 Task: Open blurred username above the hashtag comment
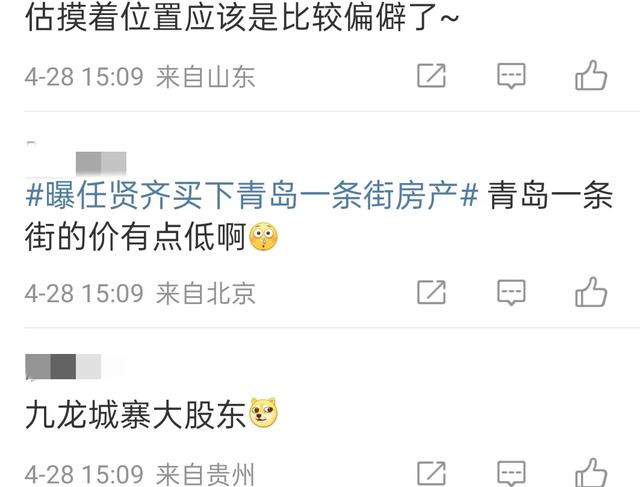101,163
